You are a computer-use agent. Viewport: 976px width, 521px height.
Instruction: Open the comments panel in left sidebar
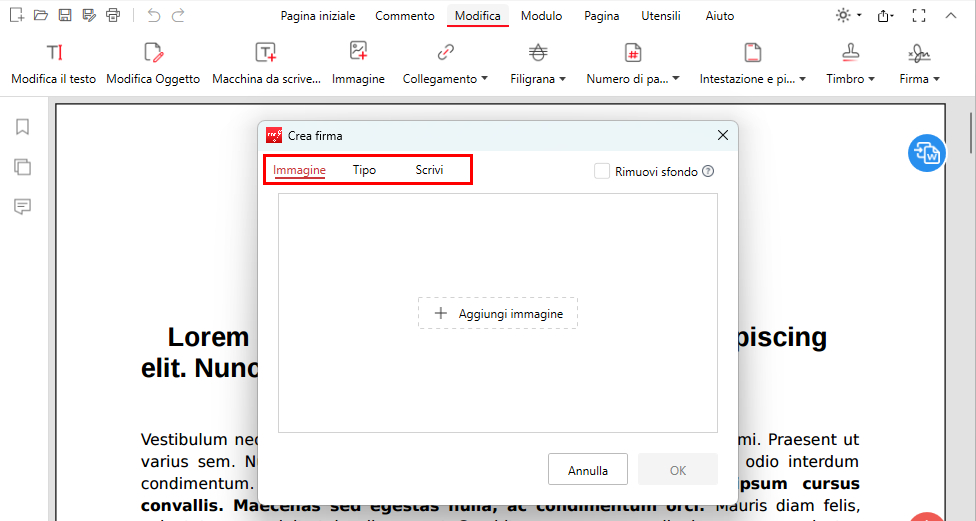coord(22,207)
